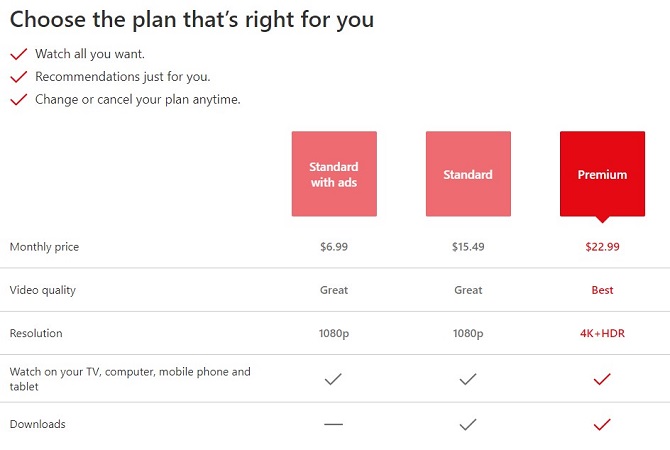Click red device checkmark in Premium column
The height and width of the screenshot is (450, 670).
602,379
